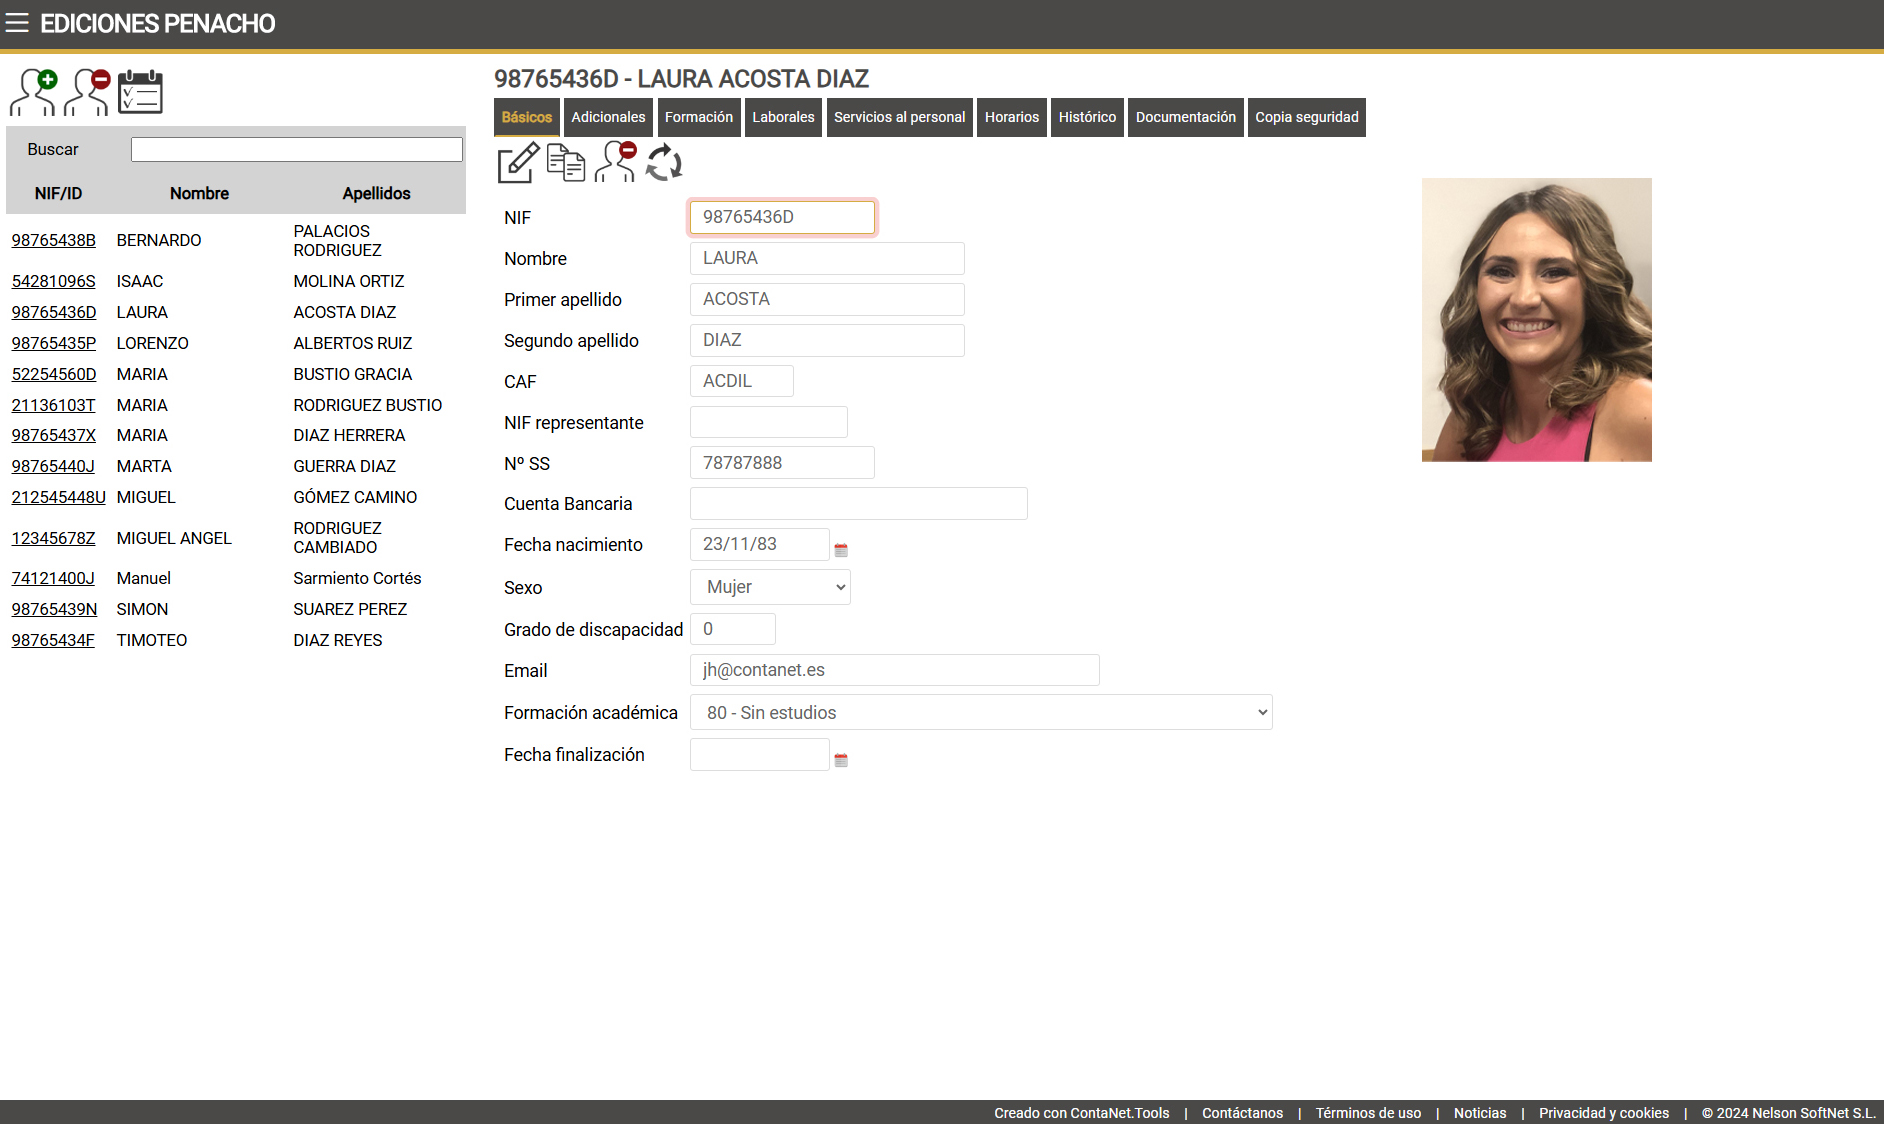Screen dimensions: 1884x1124
Task: Click the copy record icon
Action: click(566, 162)
